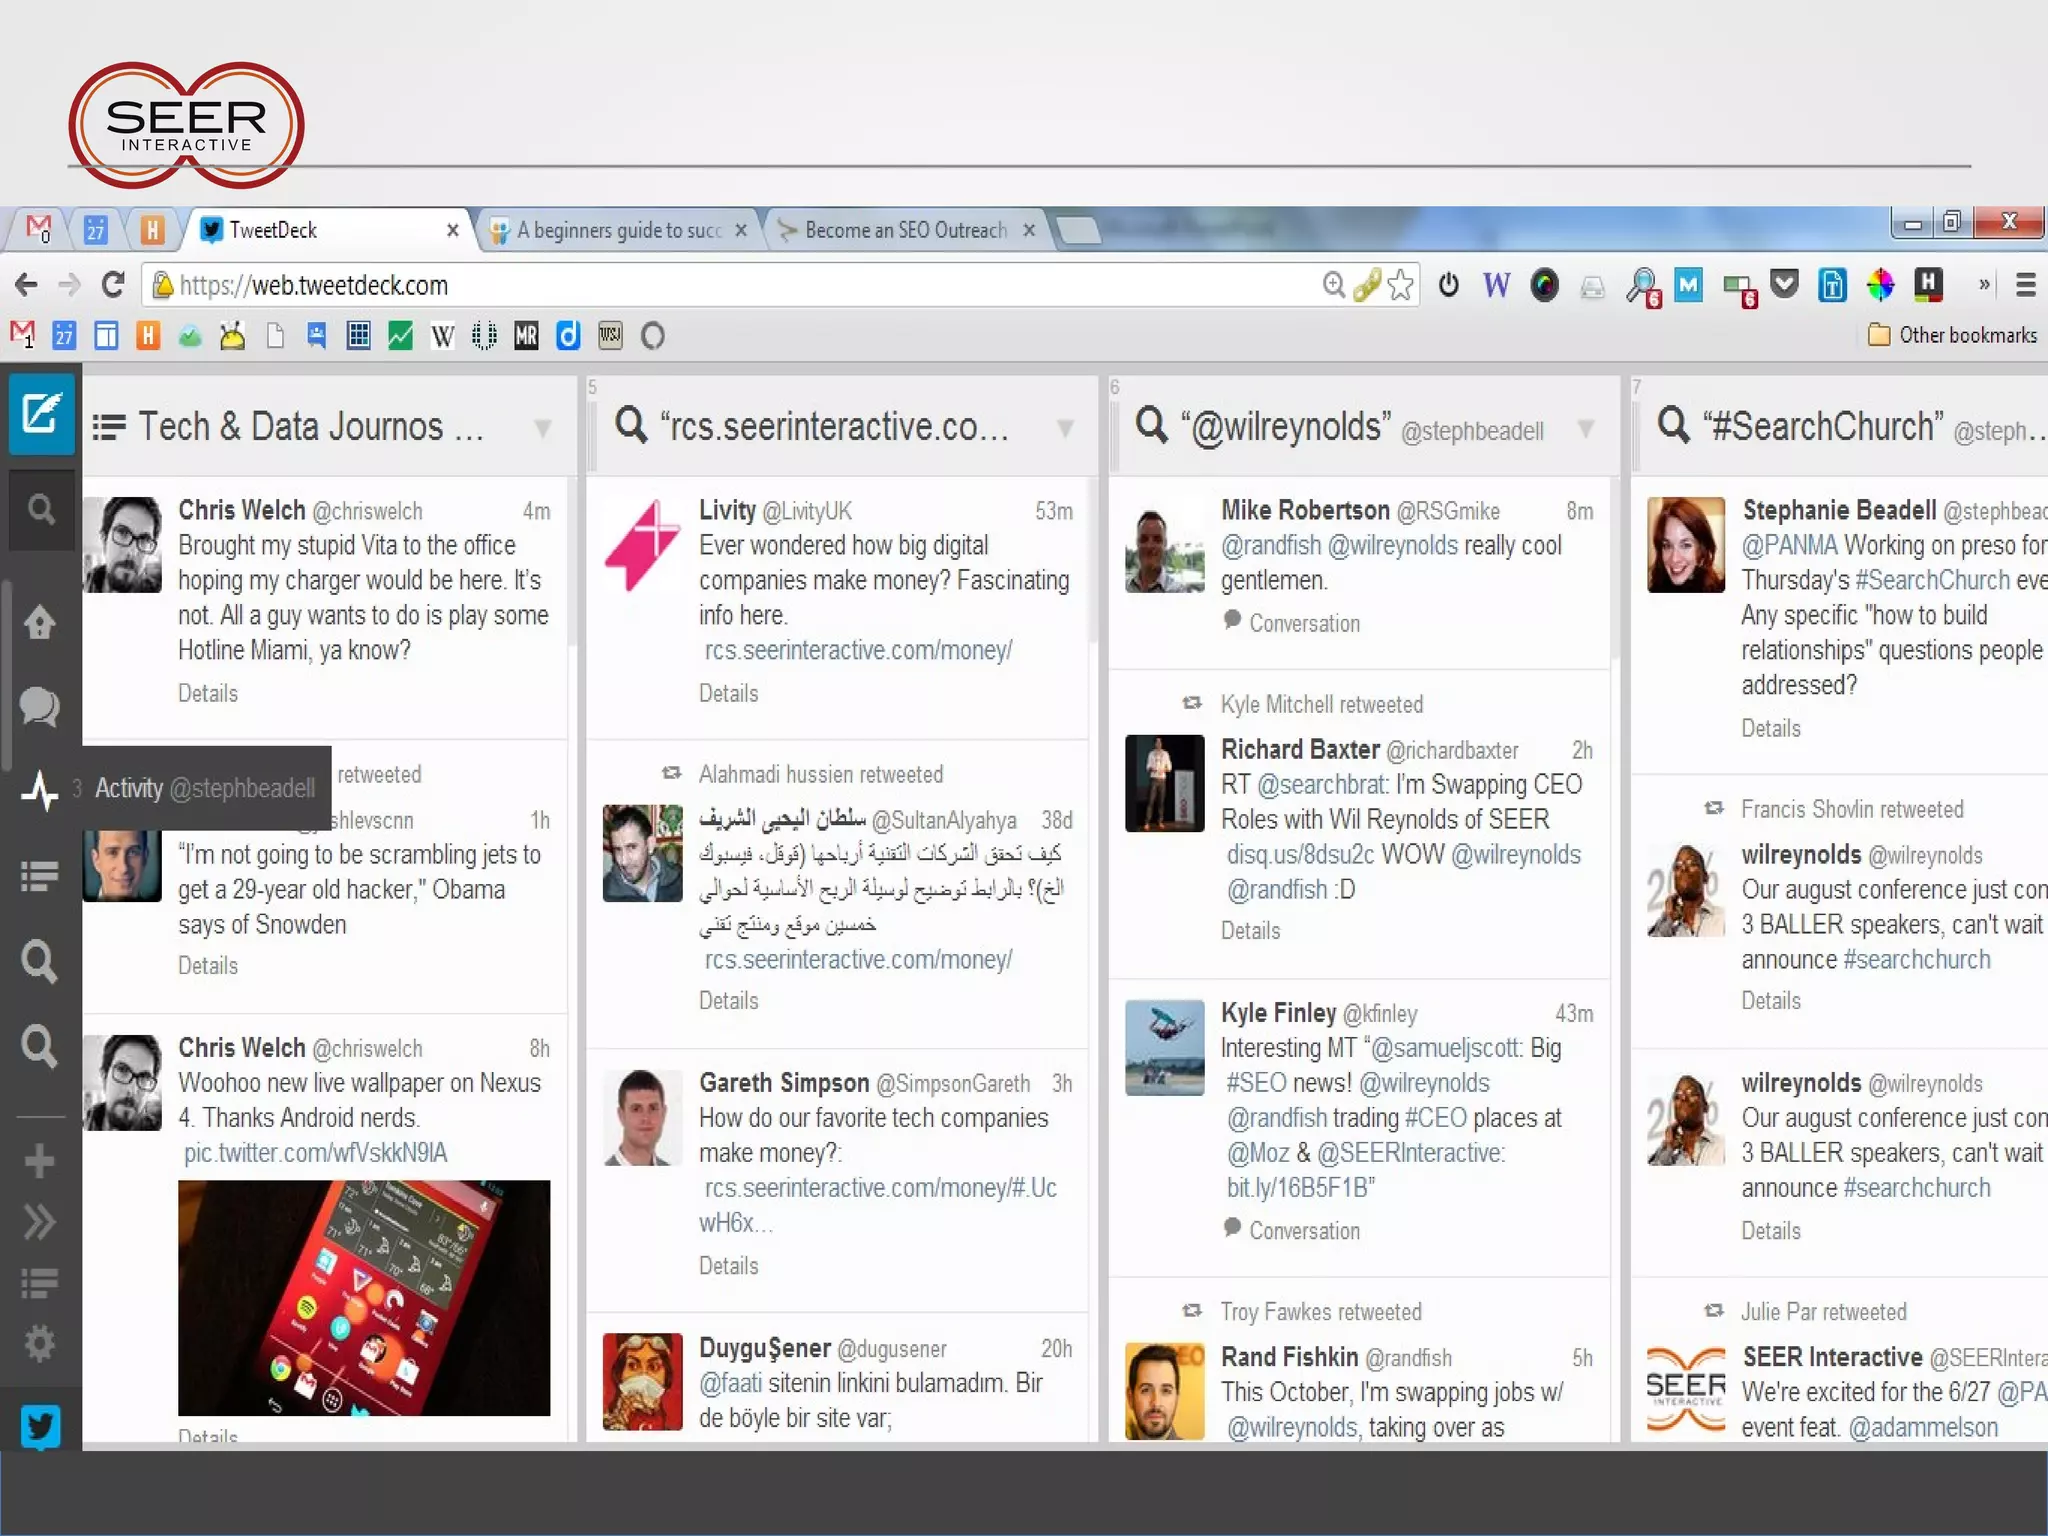The width and height of the screenshot is (2048, 1536).
Task: Open Conversation under Mike Robertson tweet
Action: pyautogui.click(x=1303, y=624)
